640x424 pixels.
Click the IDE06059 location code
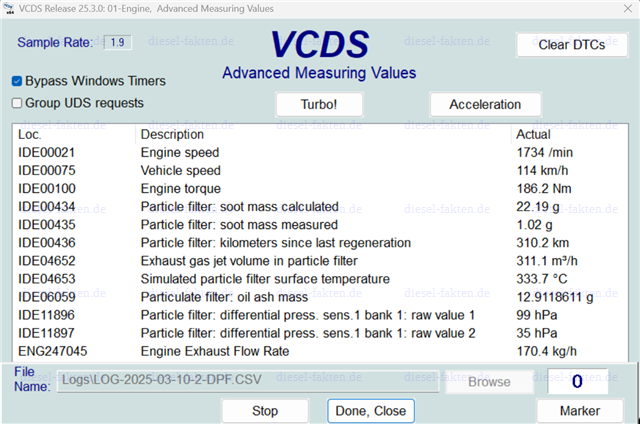47,297
